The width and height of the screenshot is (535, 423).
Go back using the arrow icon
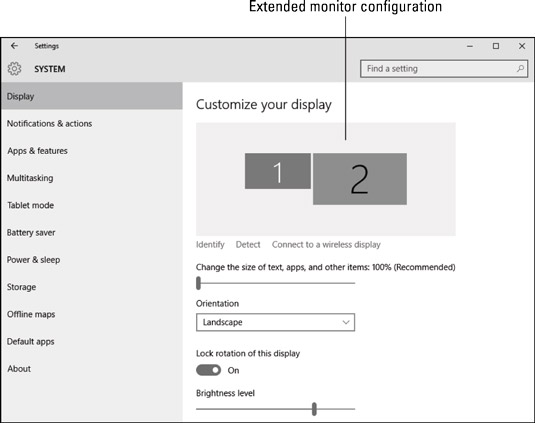(x=14, y=46)
